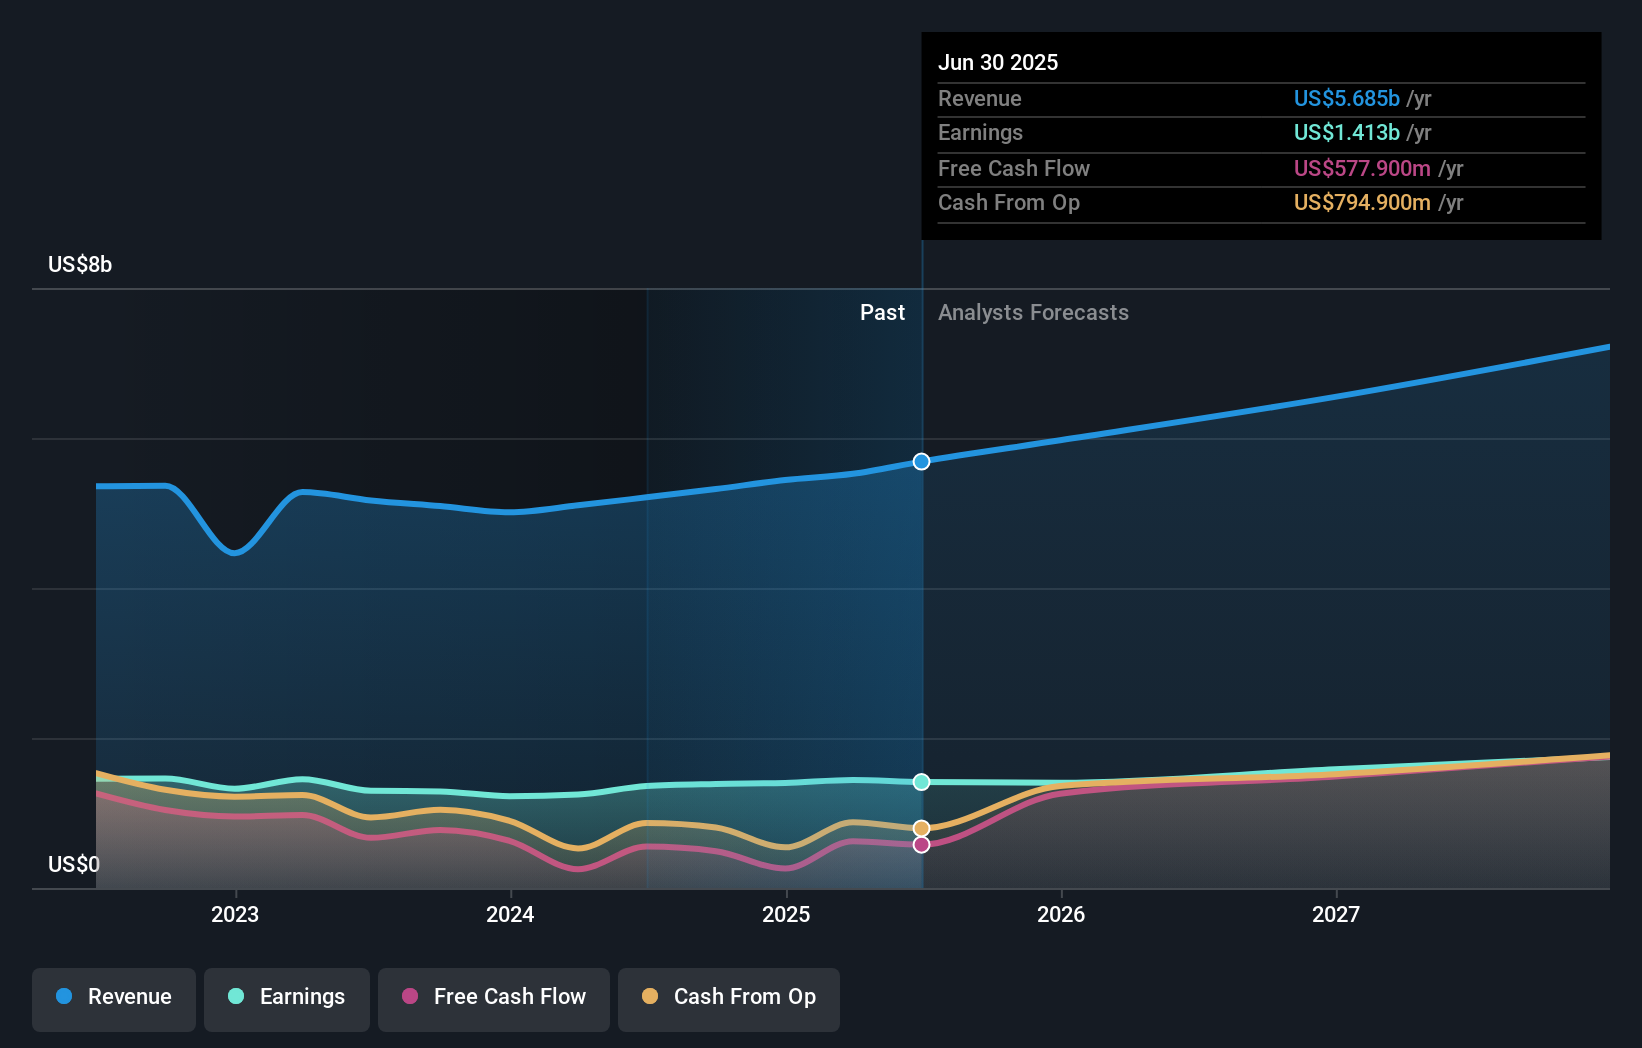The image size is (1642, 1048).
Task: Click the pink Free Cash Flow chart marker
Action: (921, 845)
